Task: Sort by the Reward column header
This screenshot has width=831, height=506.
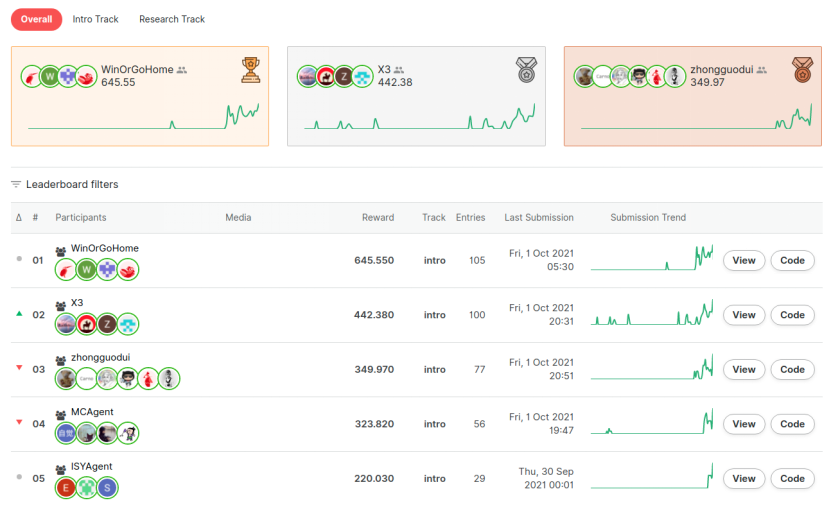Action: coord(378,217)
